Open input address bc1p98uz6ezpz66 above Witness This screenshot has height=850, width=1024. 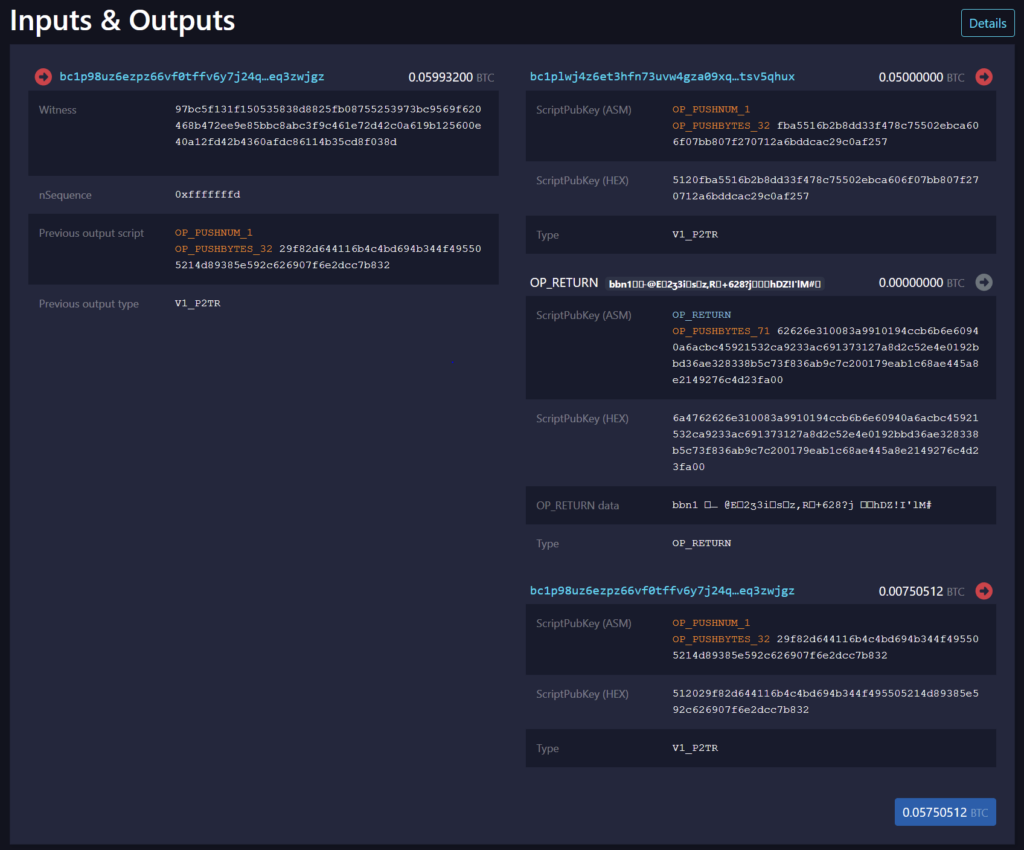click(192, 76)
